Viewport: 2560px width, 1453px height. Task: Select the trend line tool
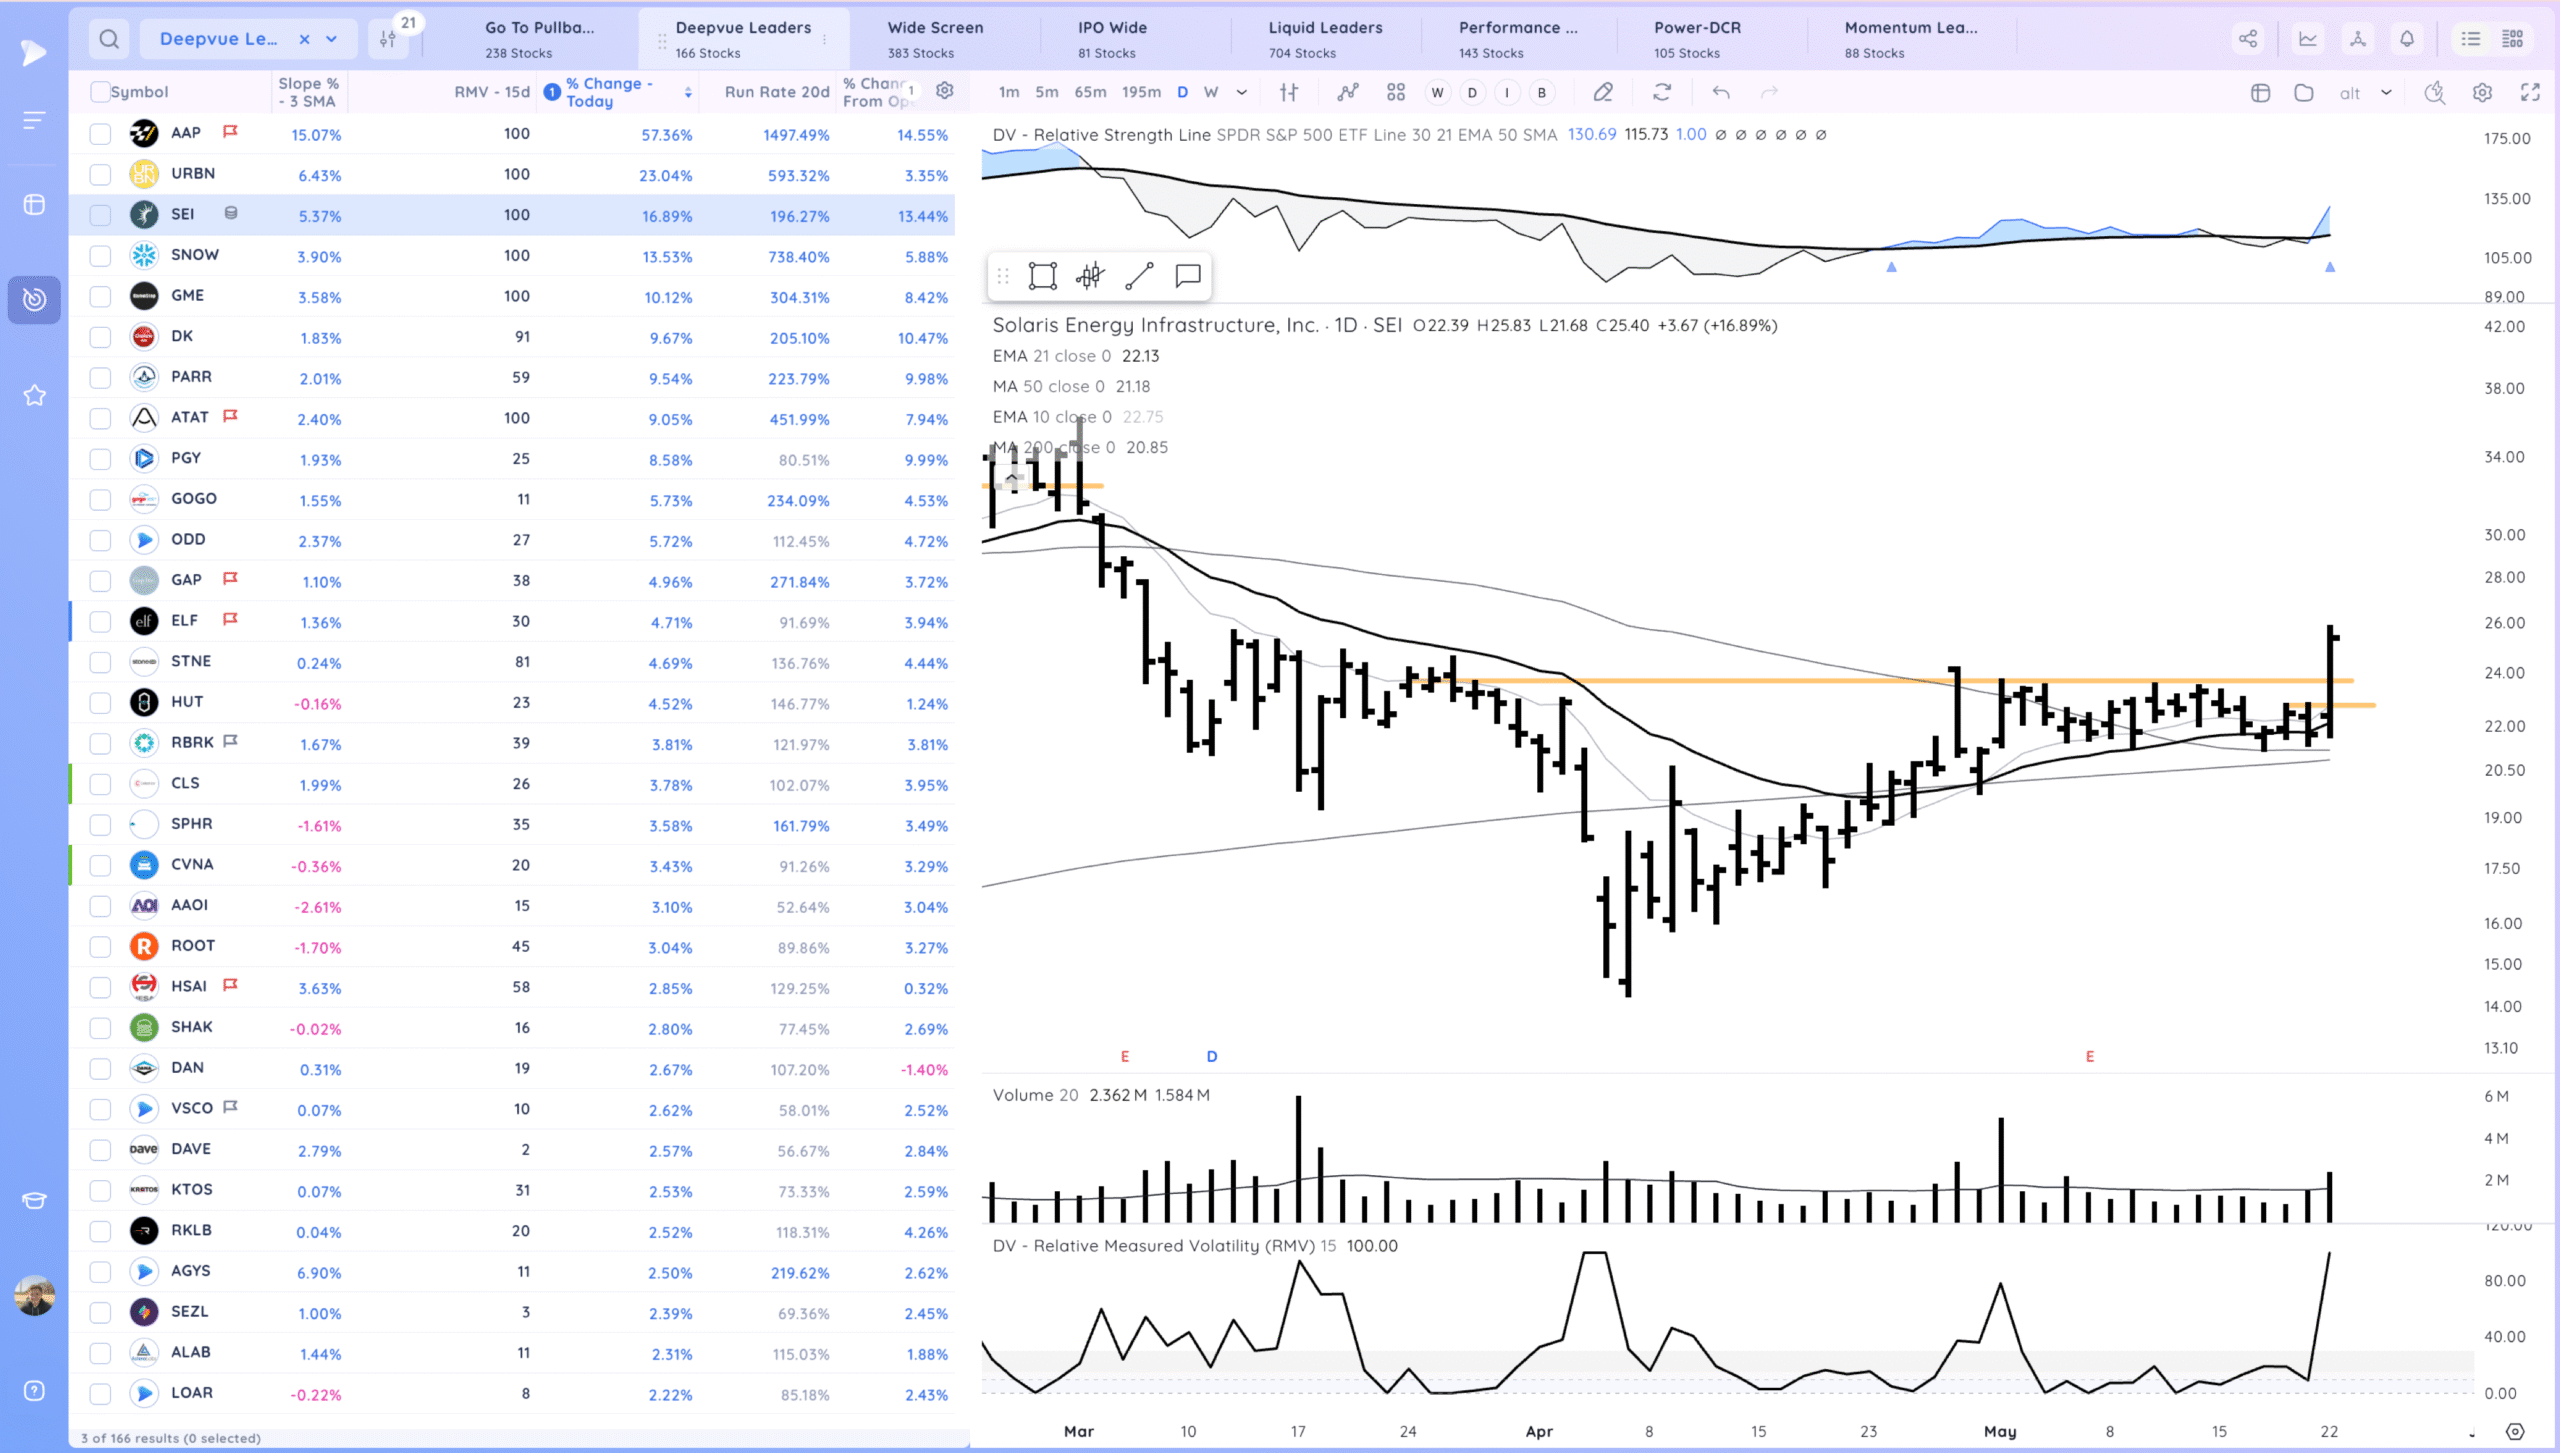point(1139,276)
